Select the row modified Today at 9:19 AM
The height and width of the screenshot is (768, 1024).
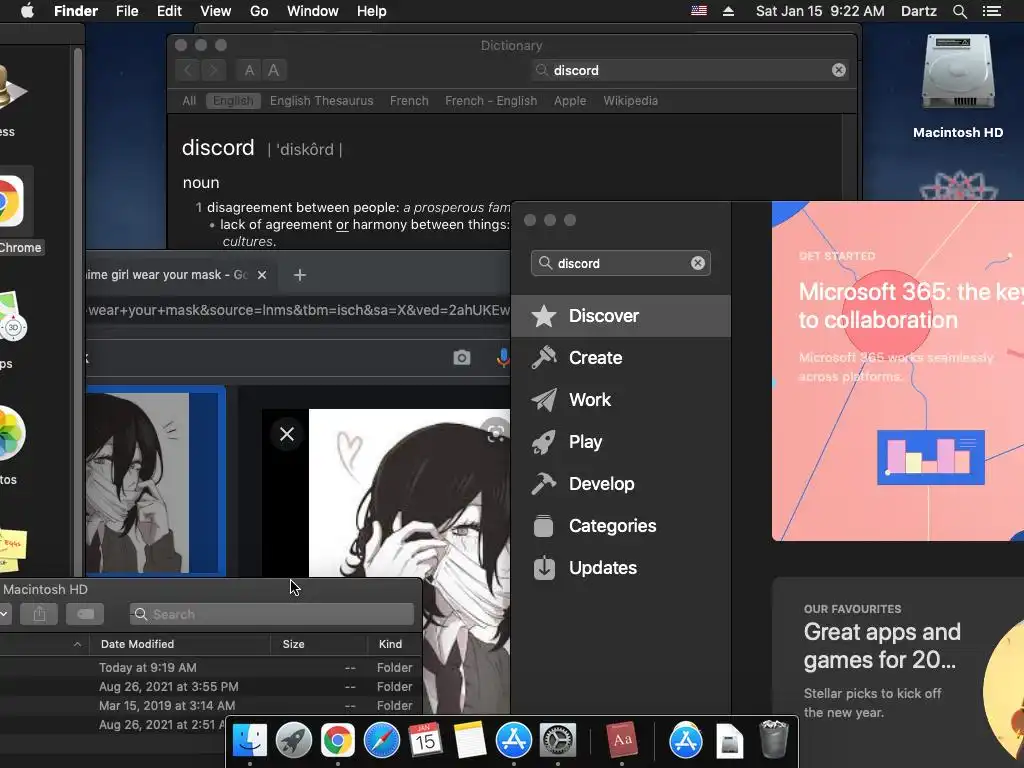pyautogui.click(x=210, y=667)
